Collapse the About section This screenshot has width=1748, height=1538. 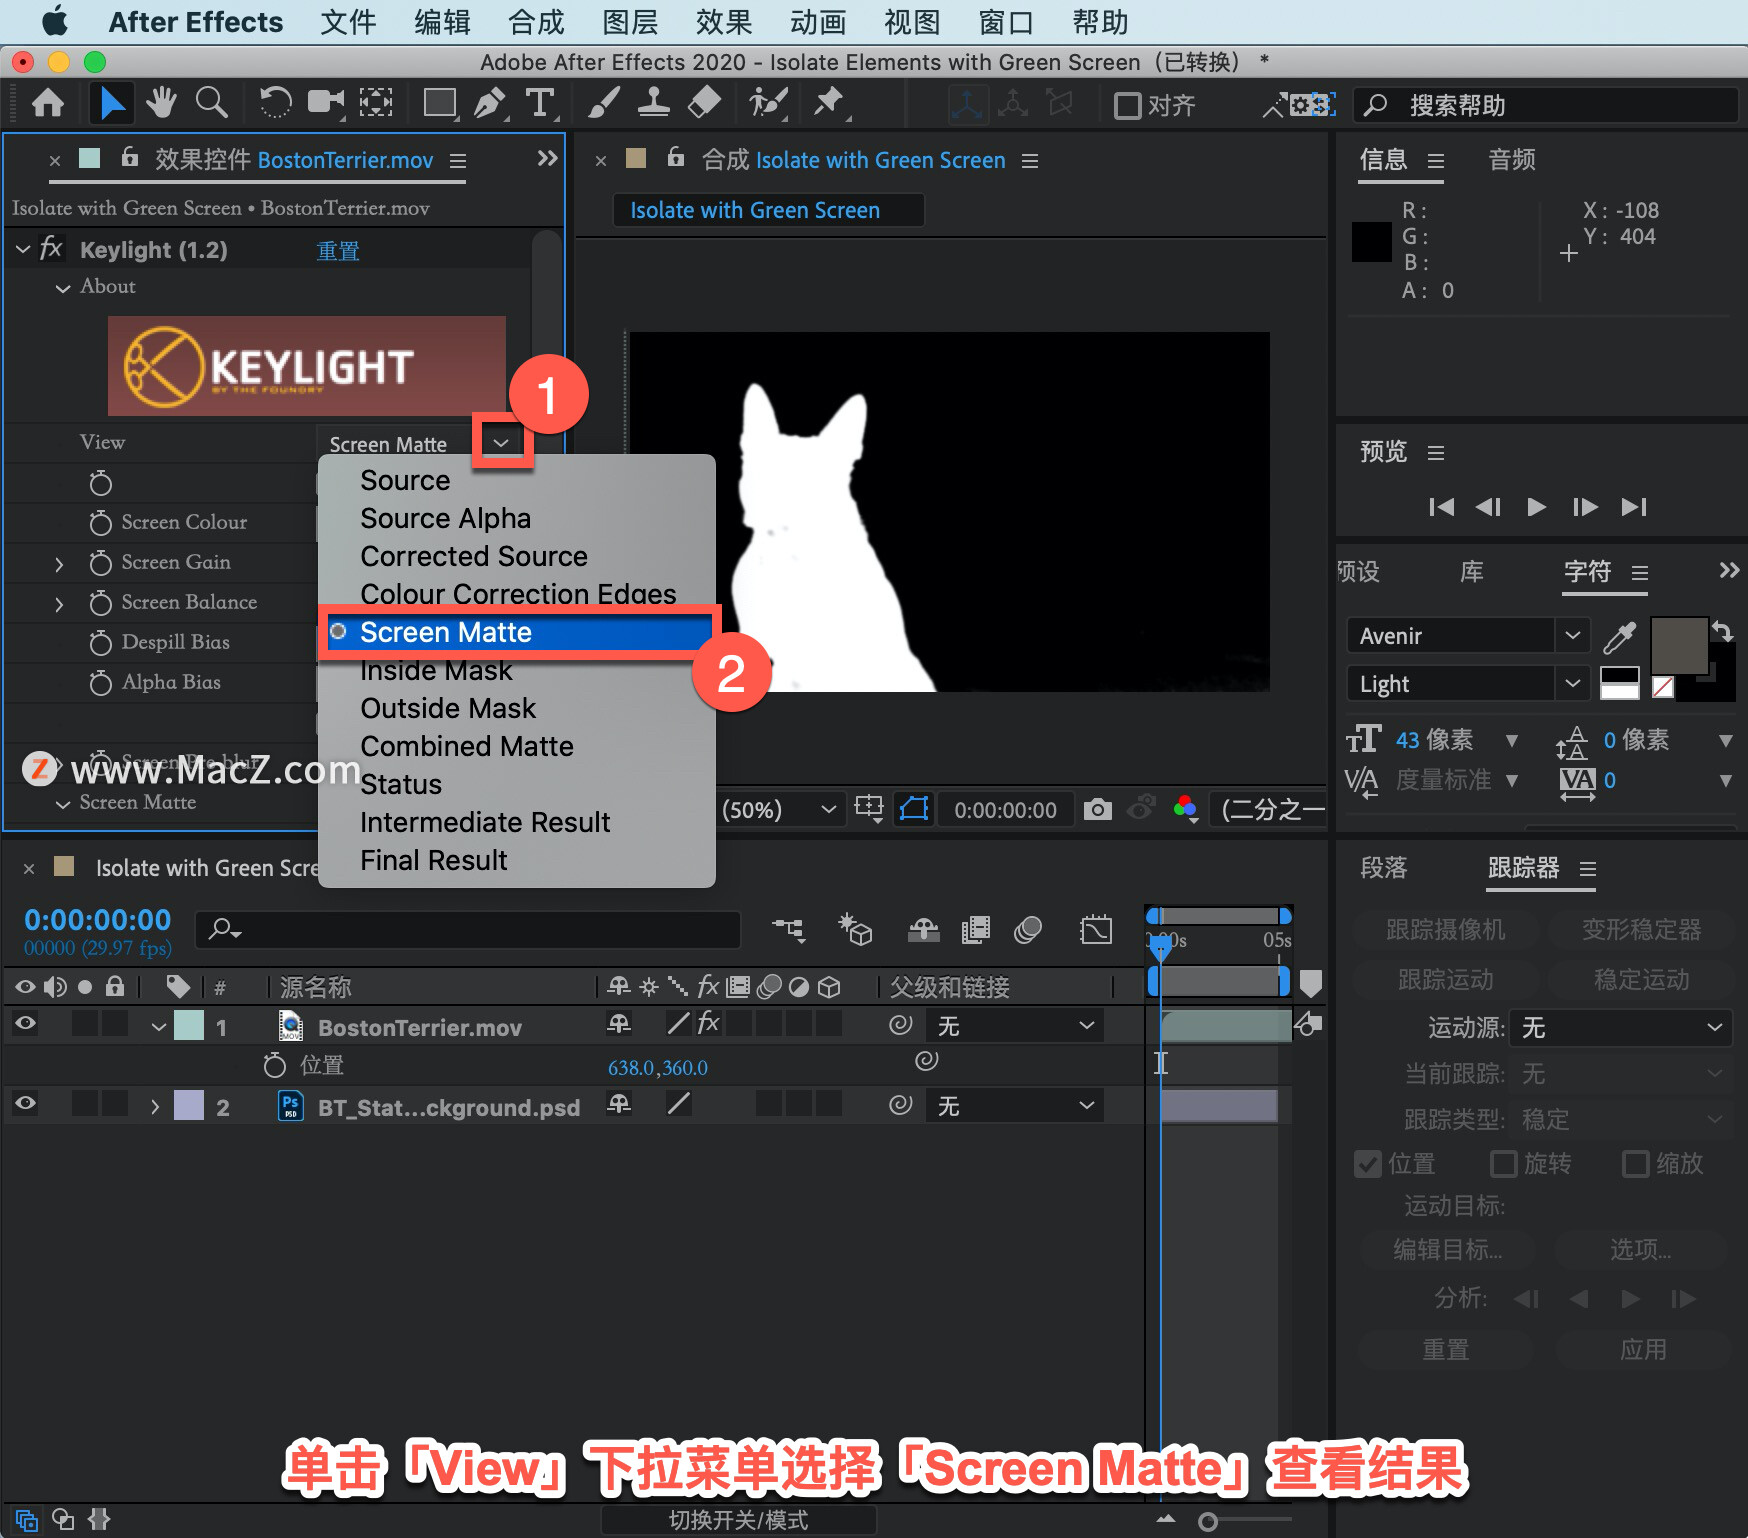click(62, 288)
